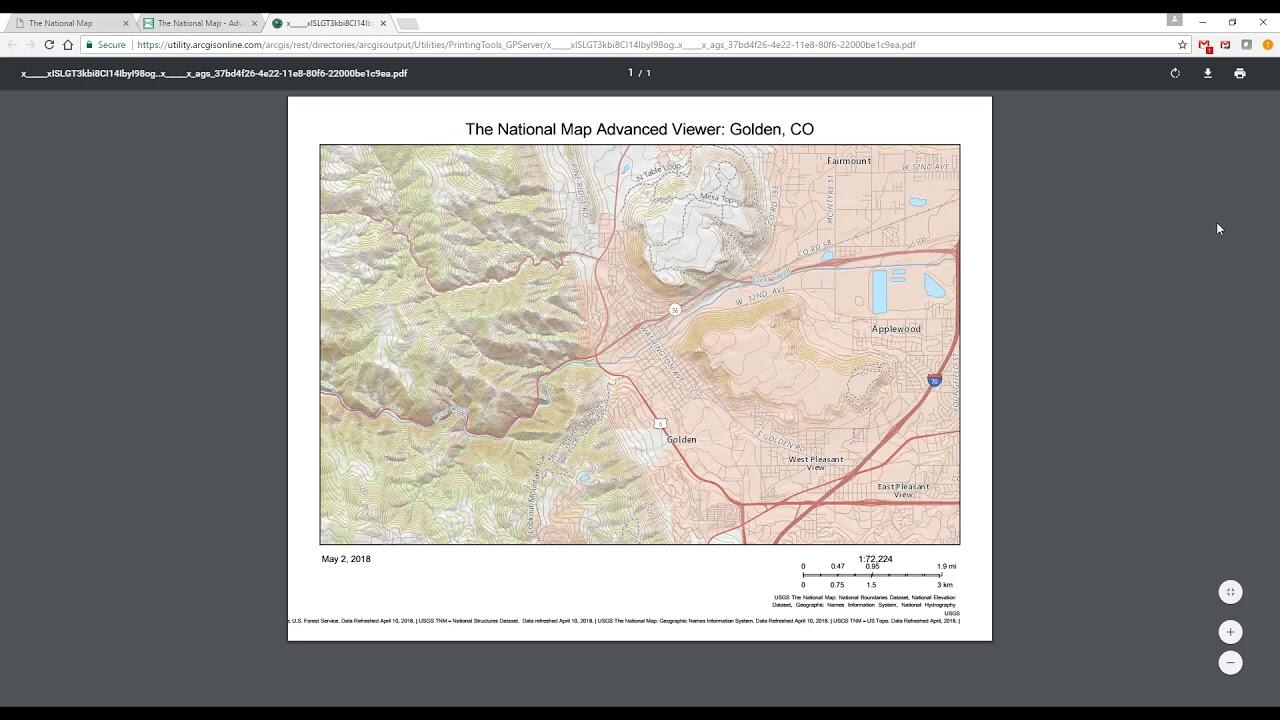Print the Golden, CO map PDF
Viewport: 1280px width, 720px height.
[1239, 73]
